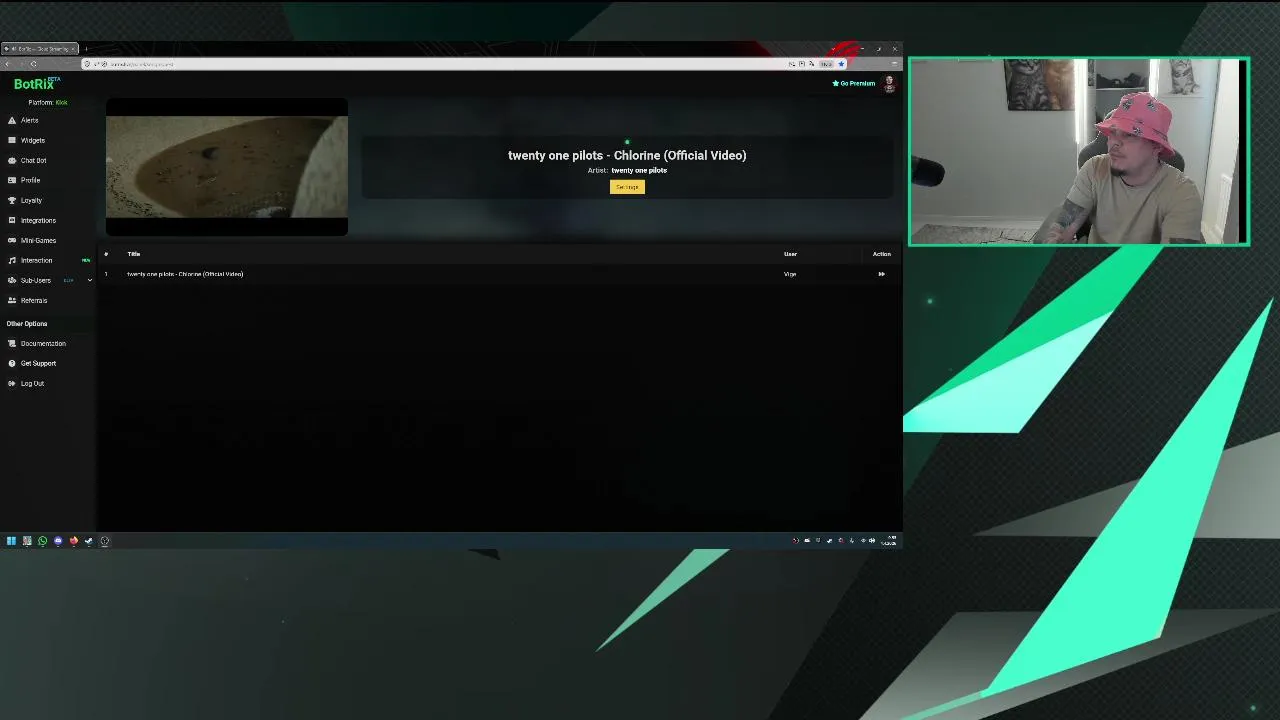The width and height of the screenshot is (1280, 720).
Task: Open the Alerts section icon
Action: [12, 120]
